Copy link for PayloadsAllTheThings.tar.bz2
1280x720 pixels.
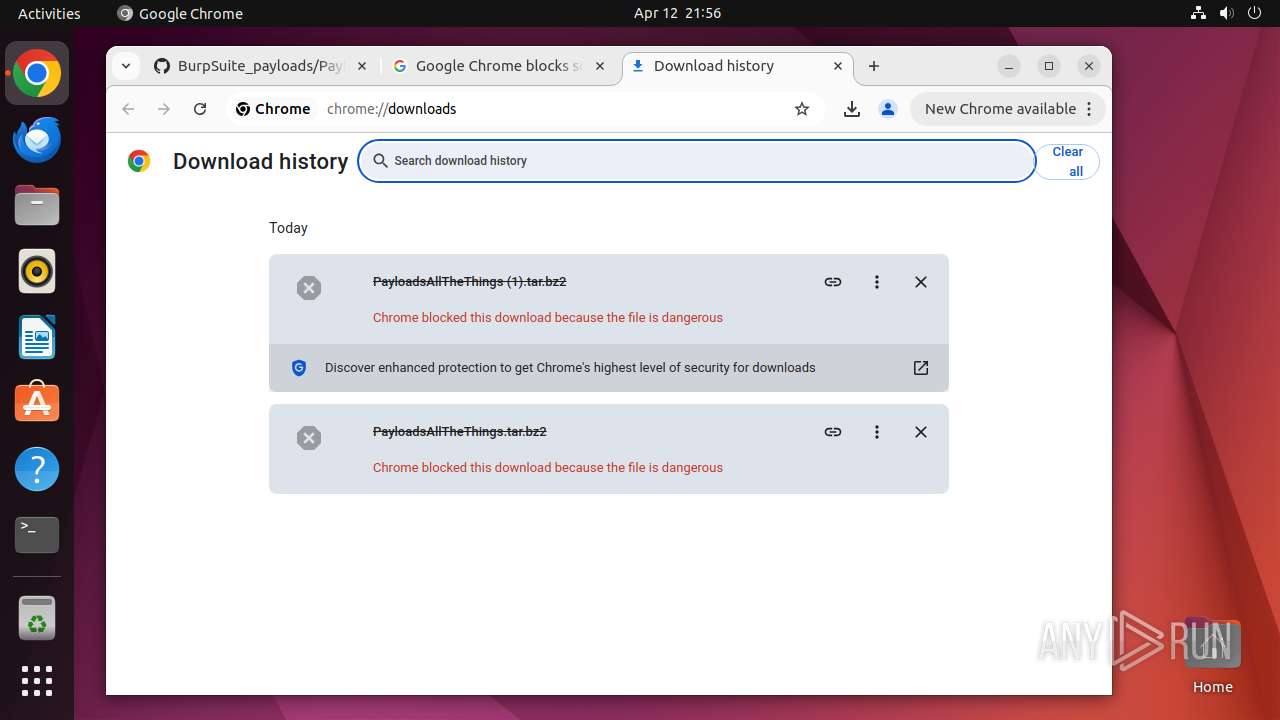coord(833,432)
